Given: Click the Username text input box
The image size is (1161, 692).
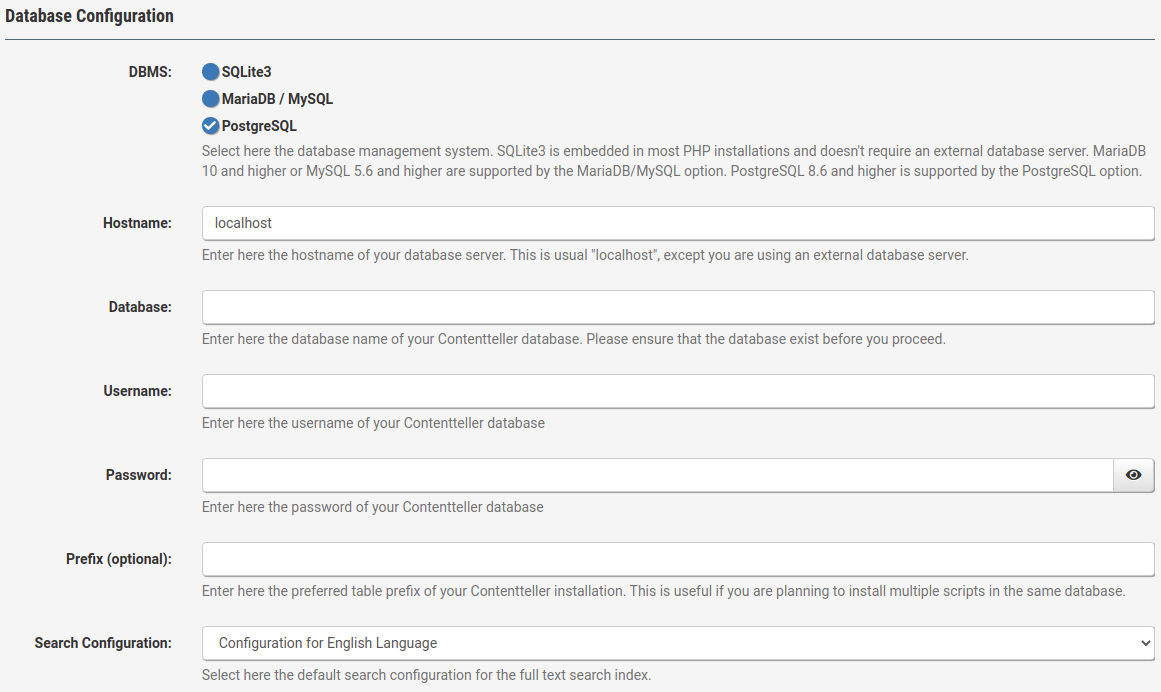Looking at the screenshot, I should pyautogui.click(x=678, y=391).
